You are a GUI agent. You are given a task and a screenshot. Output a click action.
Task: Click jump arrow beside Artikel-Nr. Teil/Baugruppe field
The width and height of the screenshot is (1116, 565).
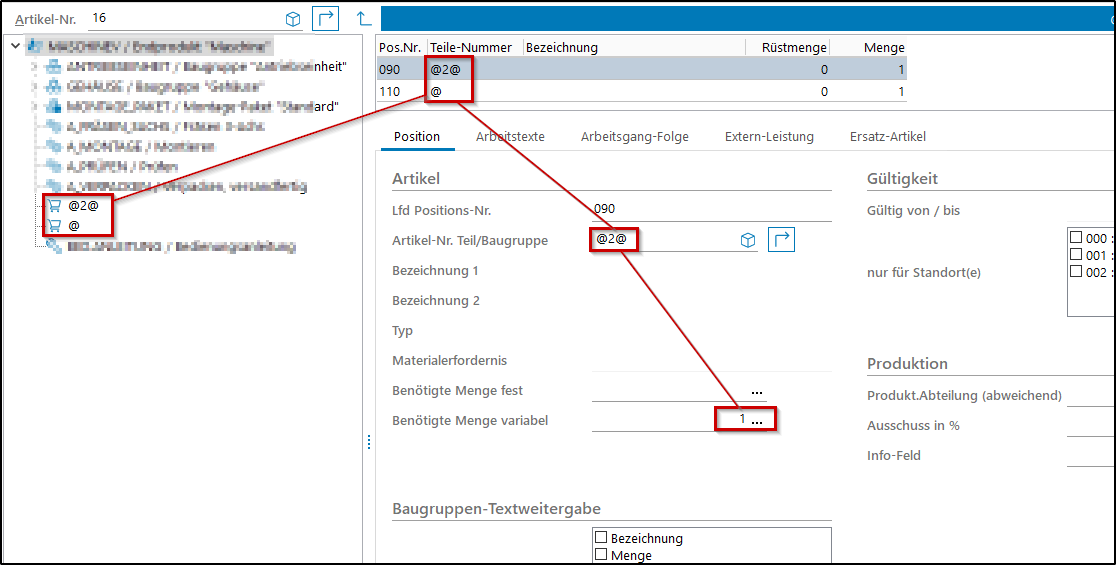pyautogui.click(x=781, y=240)
